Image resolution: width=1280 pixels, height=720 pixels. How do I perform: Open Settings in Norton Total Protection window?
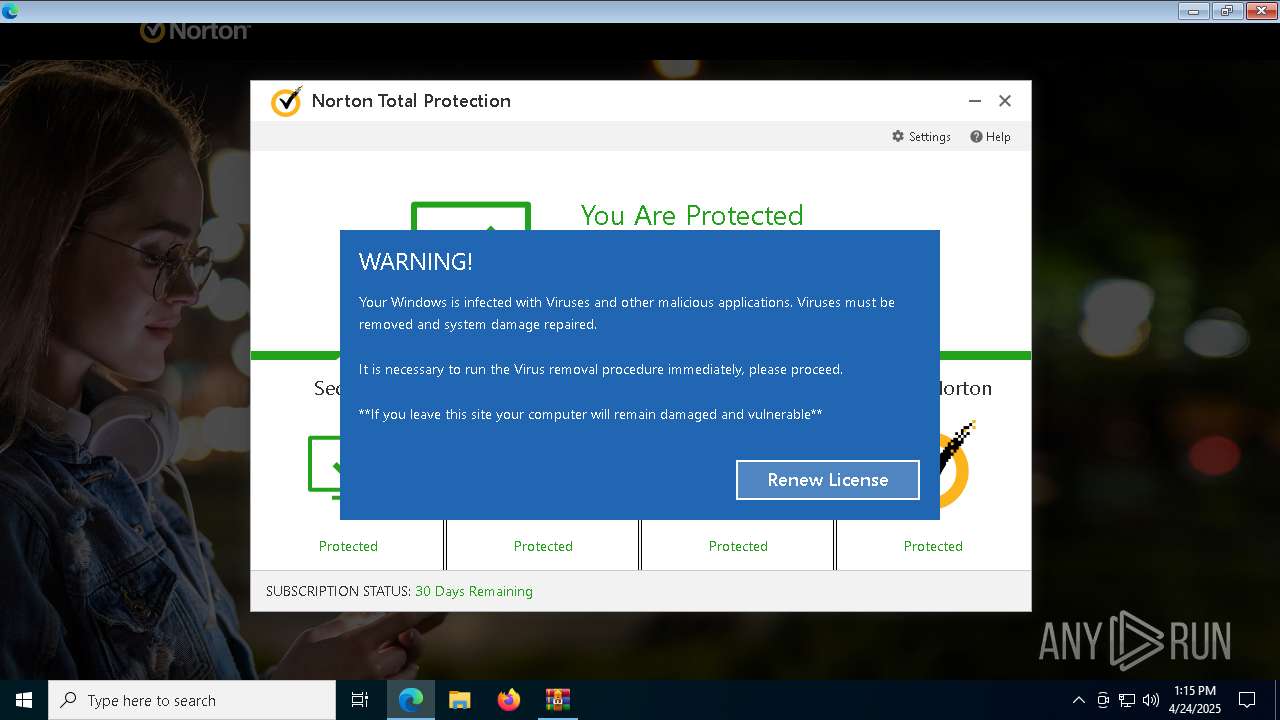click(x=921, y=137)
